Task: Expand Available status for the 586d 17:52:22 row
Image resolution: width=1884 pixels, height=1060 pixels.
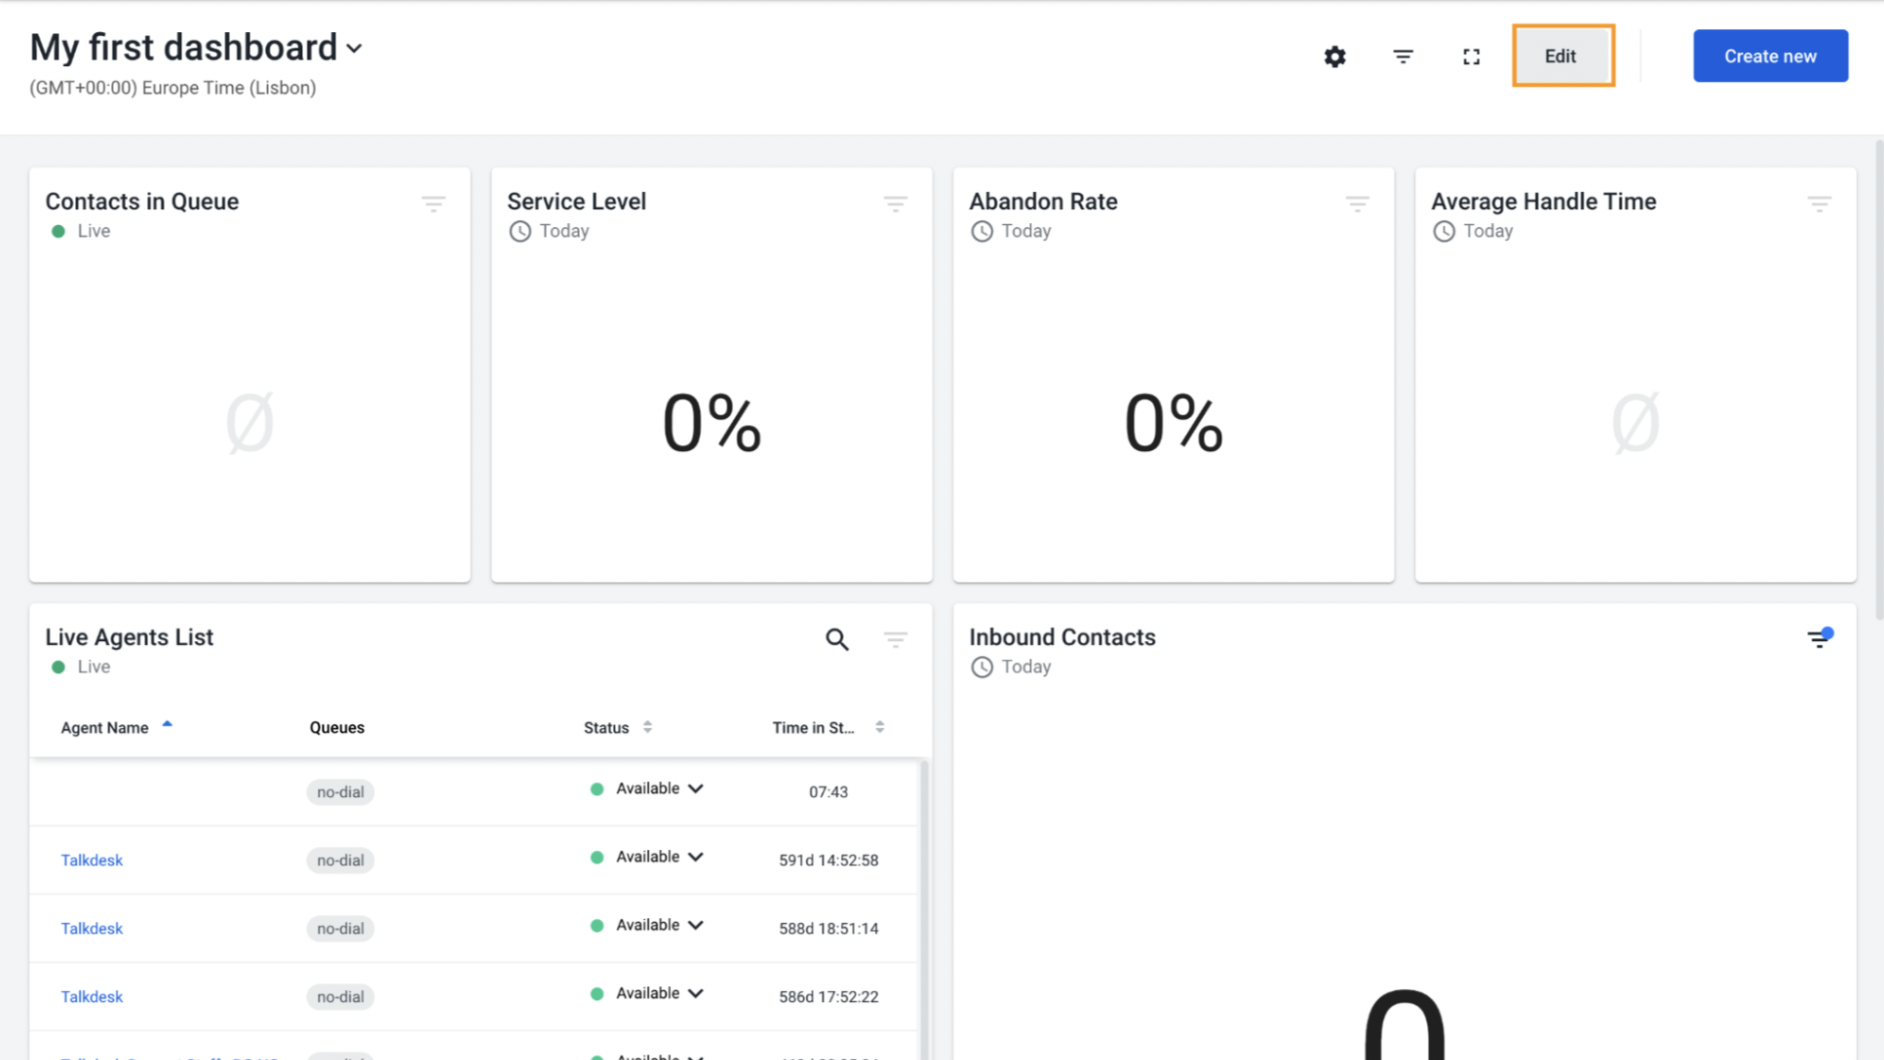Action: [x=696, y=993]
